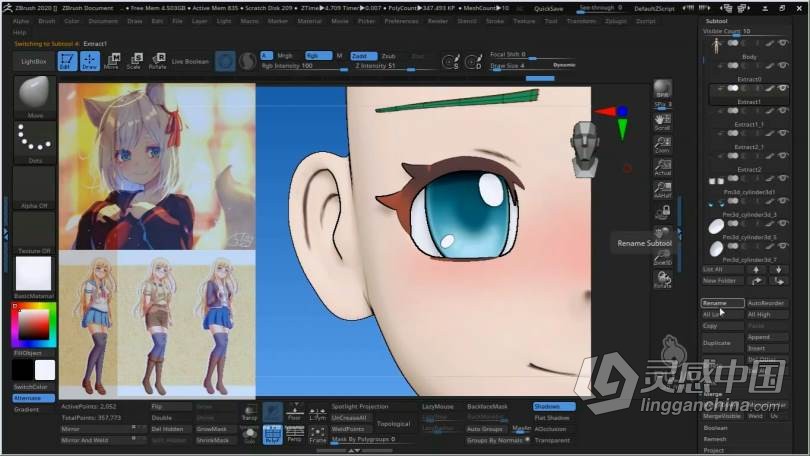Toggle the Persp perspective icon

pos(294,435)
